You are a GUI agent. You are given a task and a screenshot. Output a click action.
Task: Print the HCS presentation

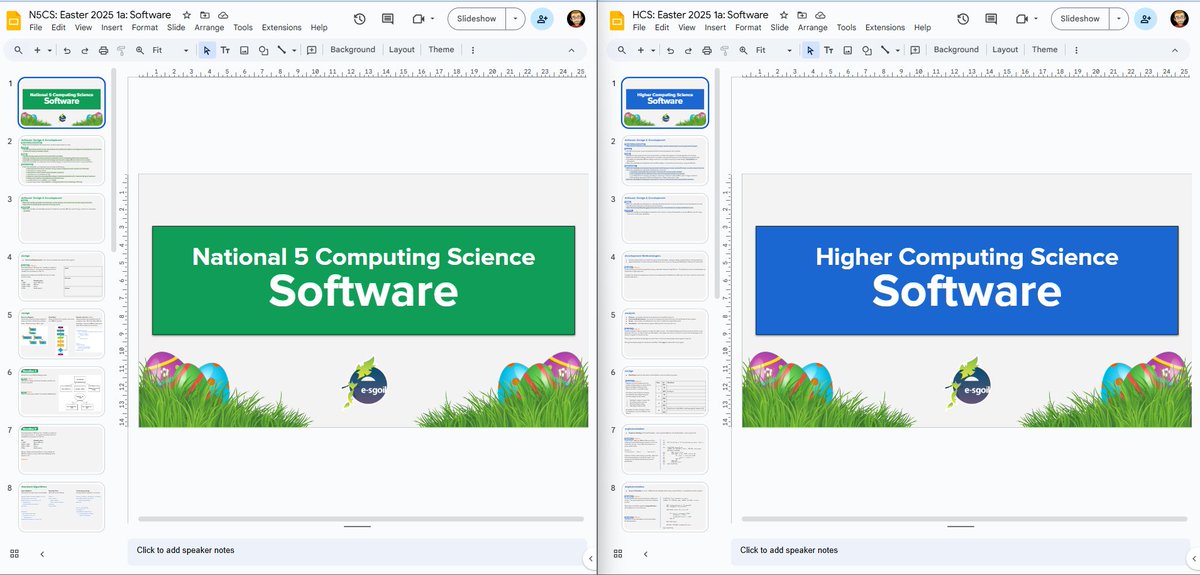(x=708, y=50)
